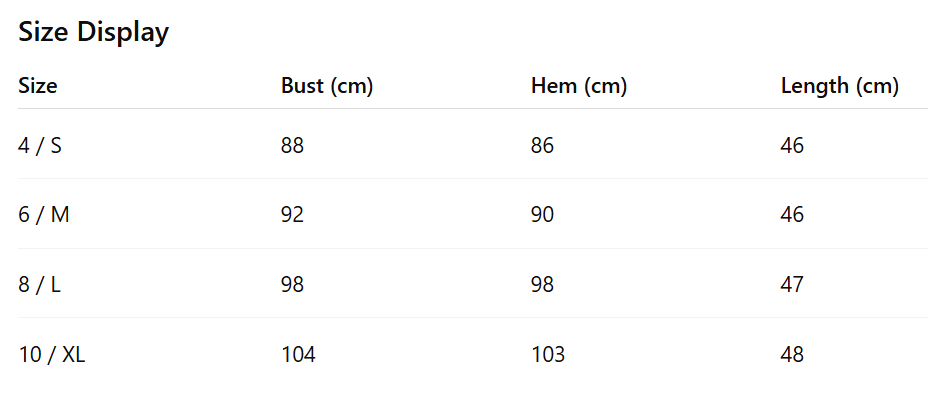Select the 8 / L size row
This screenshot has width=928, height=412.
tap(40, 284)
